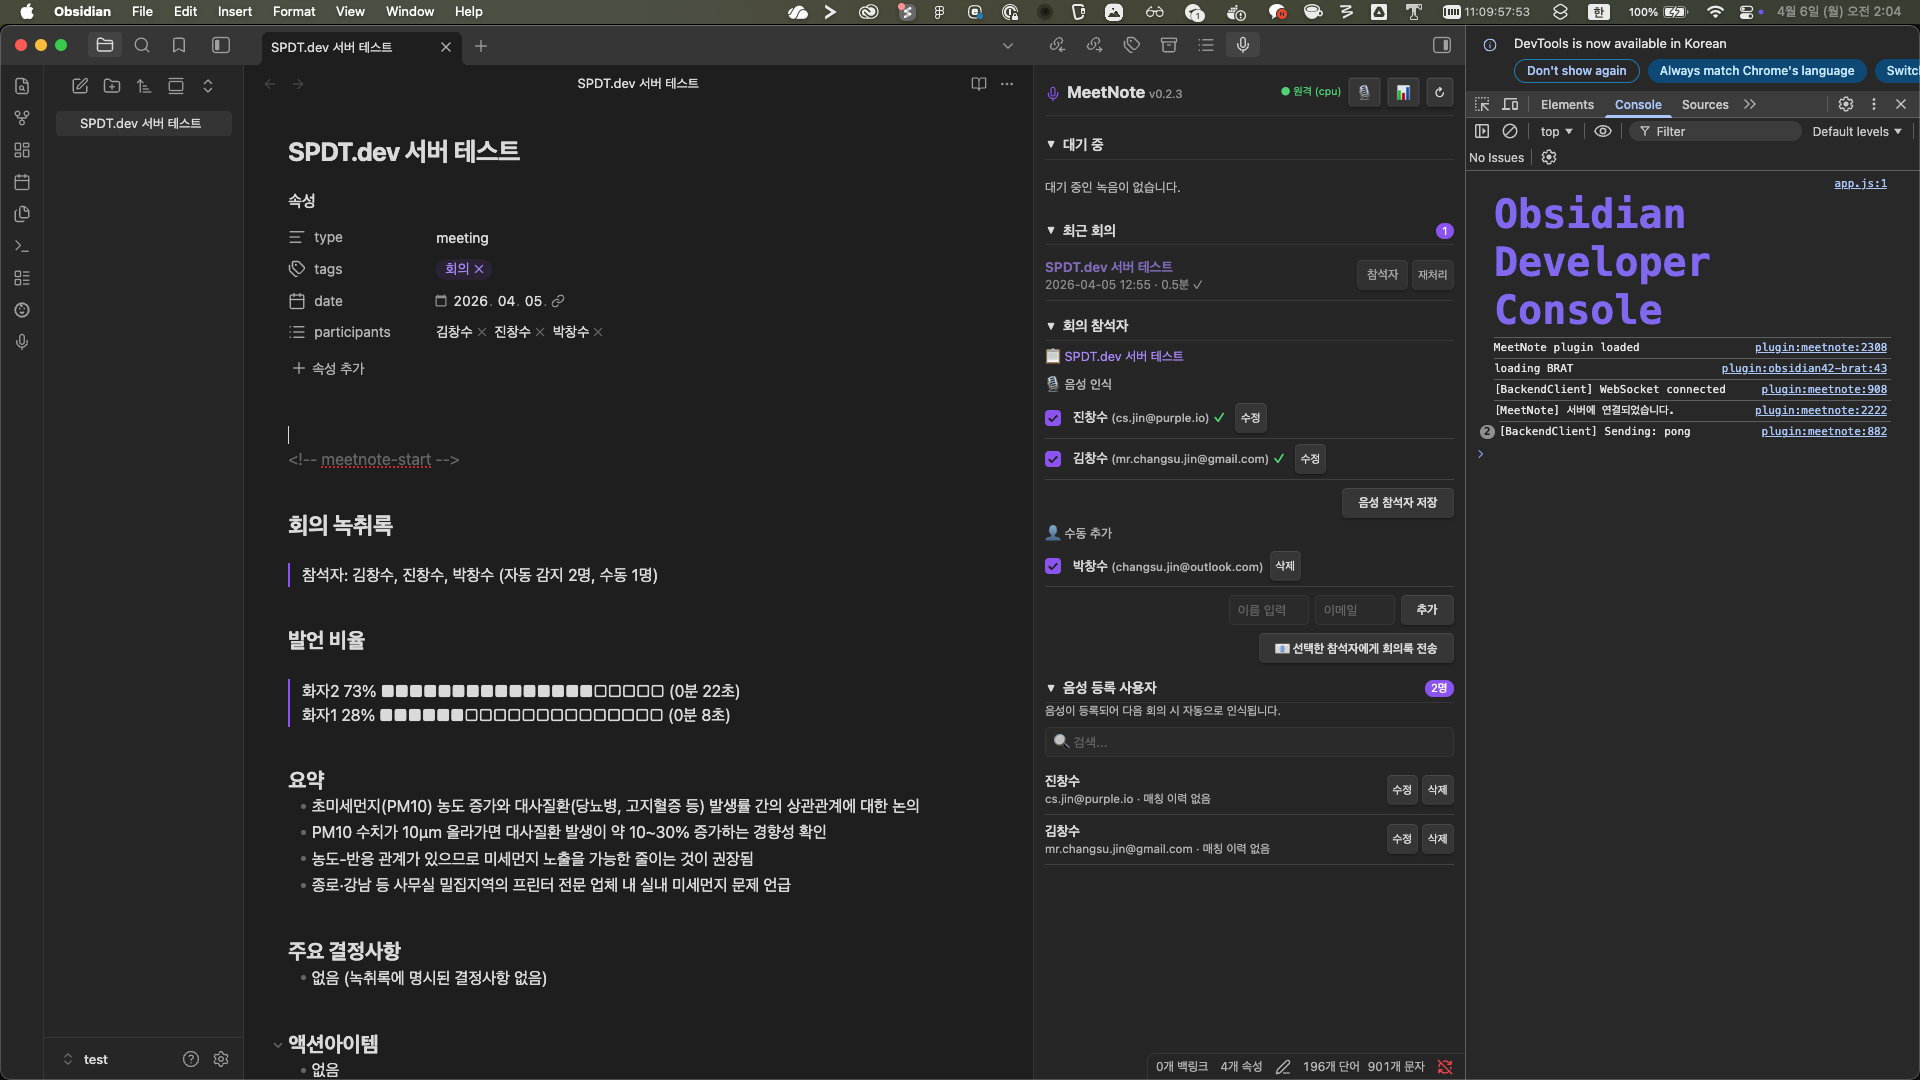Screen dimensions: 1920x1080
Task: Open the chart icon in the MeetNote header
Action: point(1403,92)
